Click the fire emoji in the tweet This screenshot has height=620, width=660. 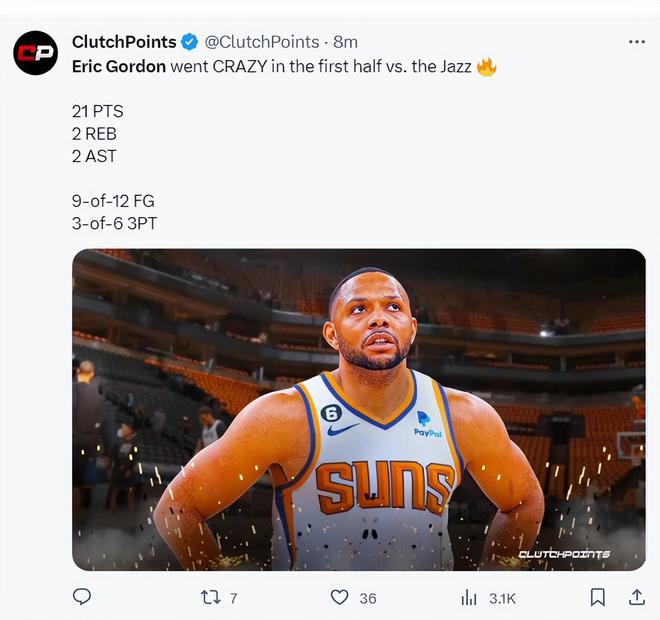pyautogui.click(x=487, y=68)
